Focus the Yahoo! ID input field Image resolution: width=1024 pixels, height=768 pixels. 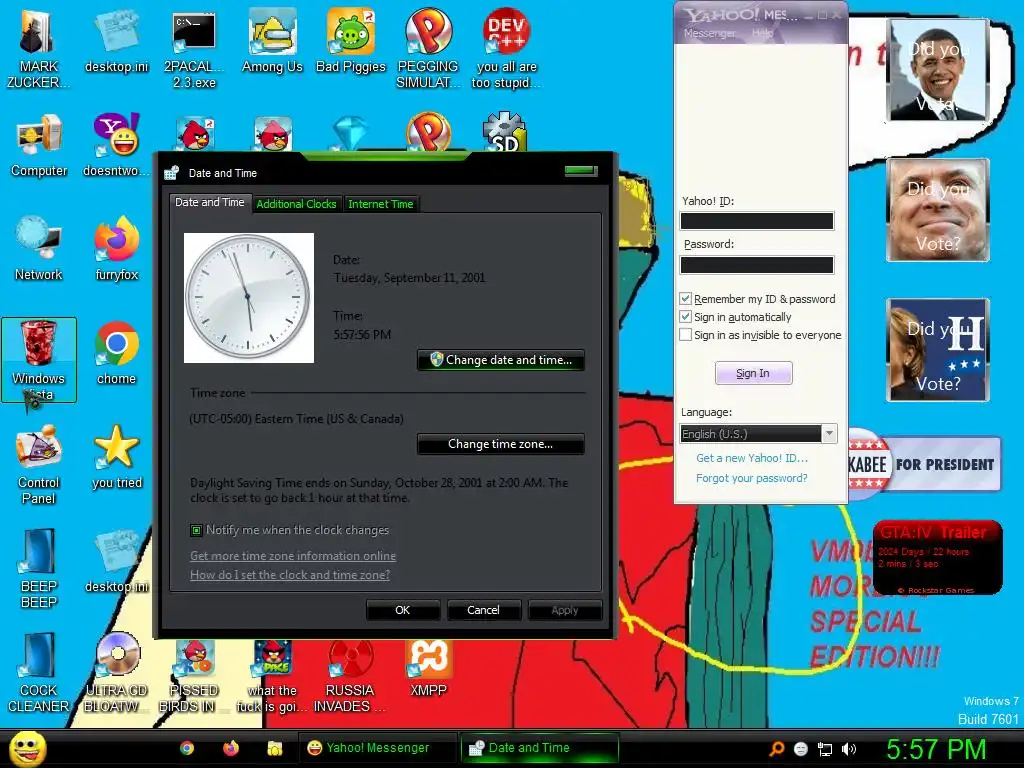tap(757, 221)
